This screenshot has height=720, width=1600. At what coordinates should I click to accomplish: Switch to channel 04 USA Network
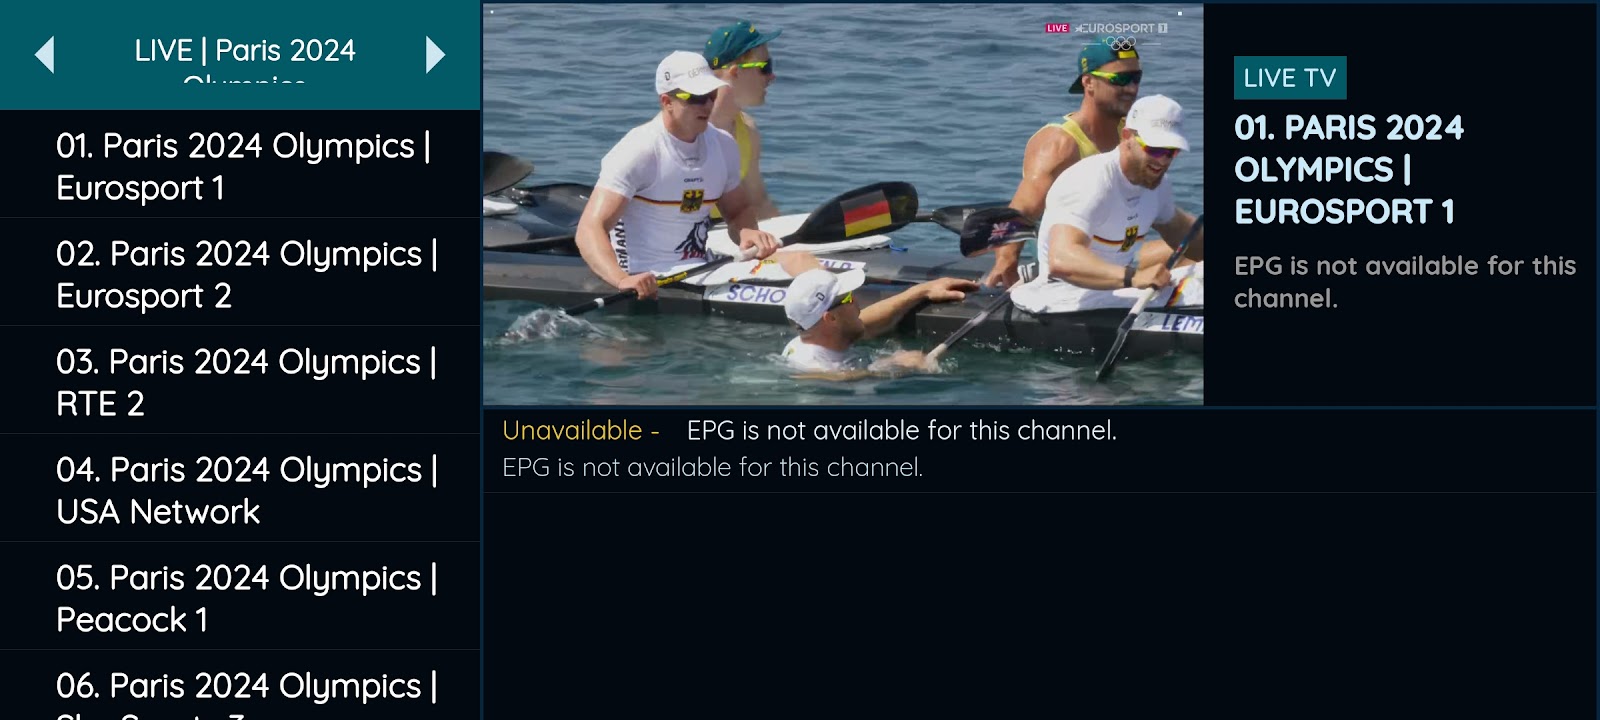point(240,490)
